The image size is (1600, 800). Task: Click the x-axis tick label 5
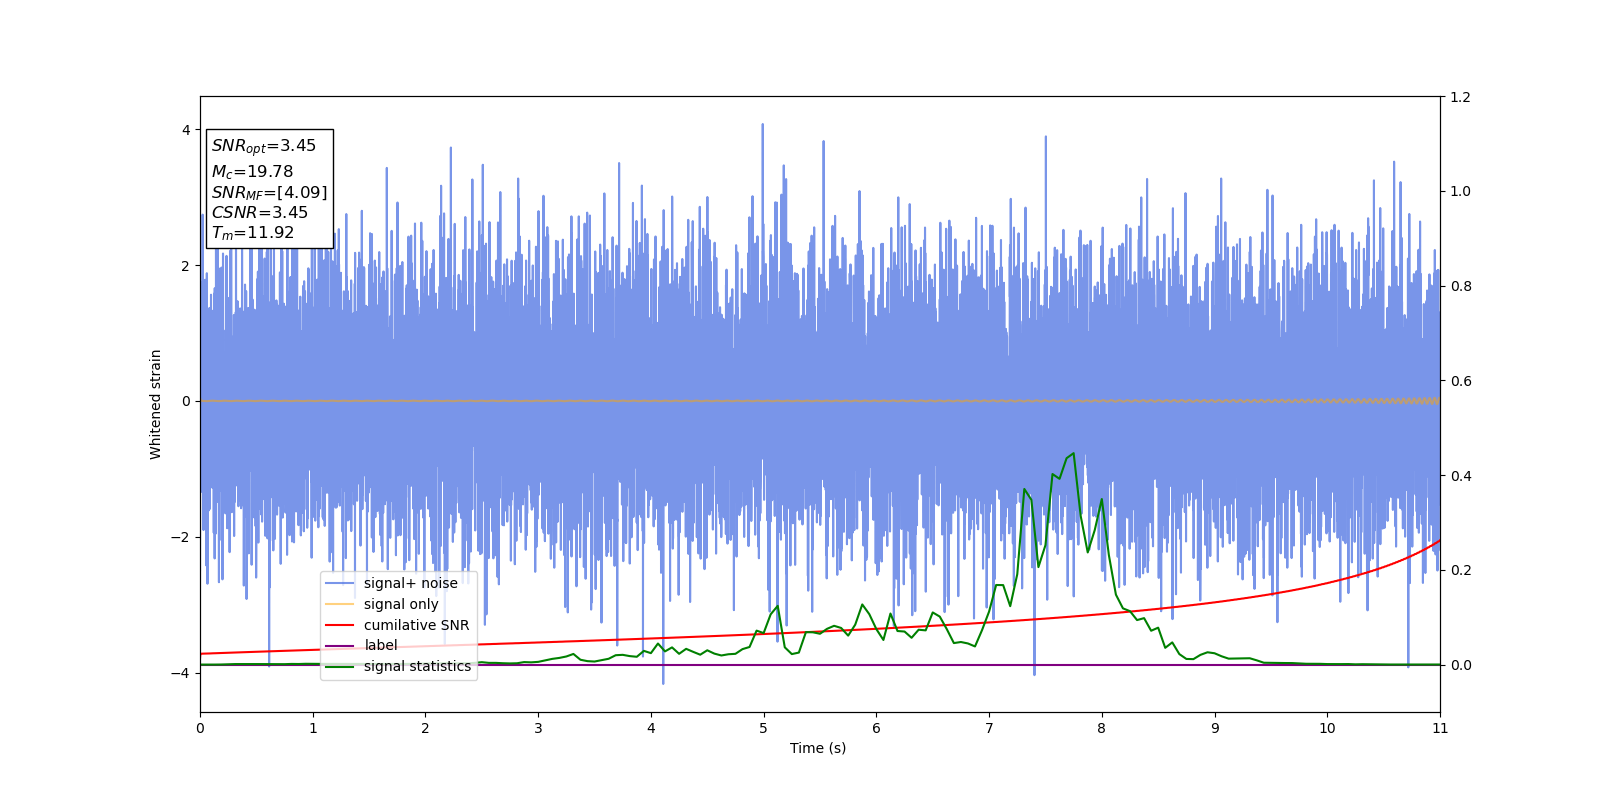(x=764, y=728)
